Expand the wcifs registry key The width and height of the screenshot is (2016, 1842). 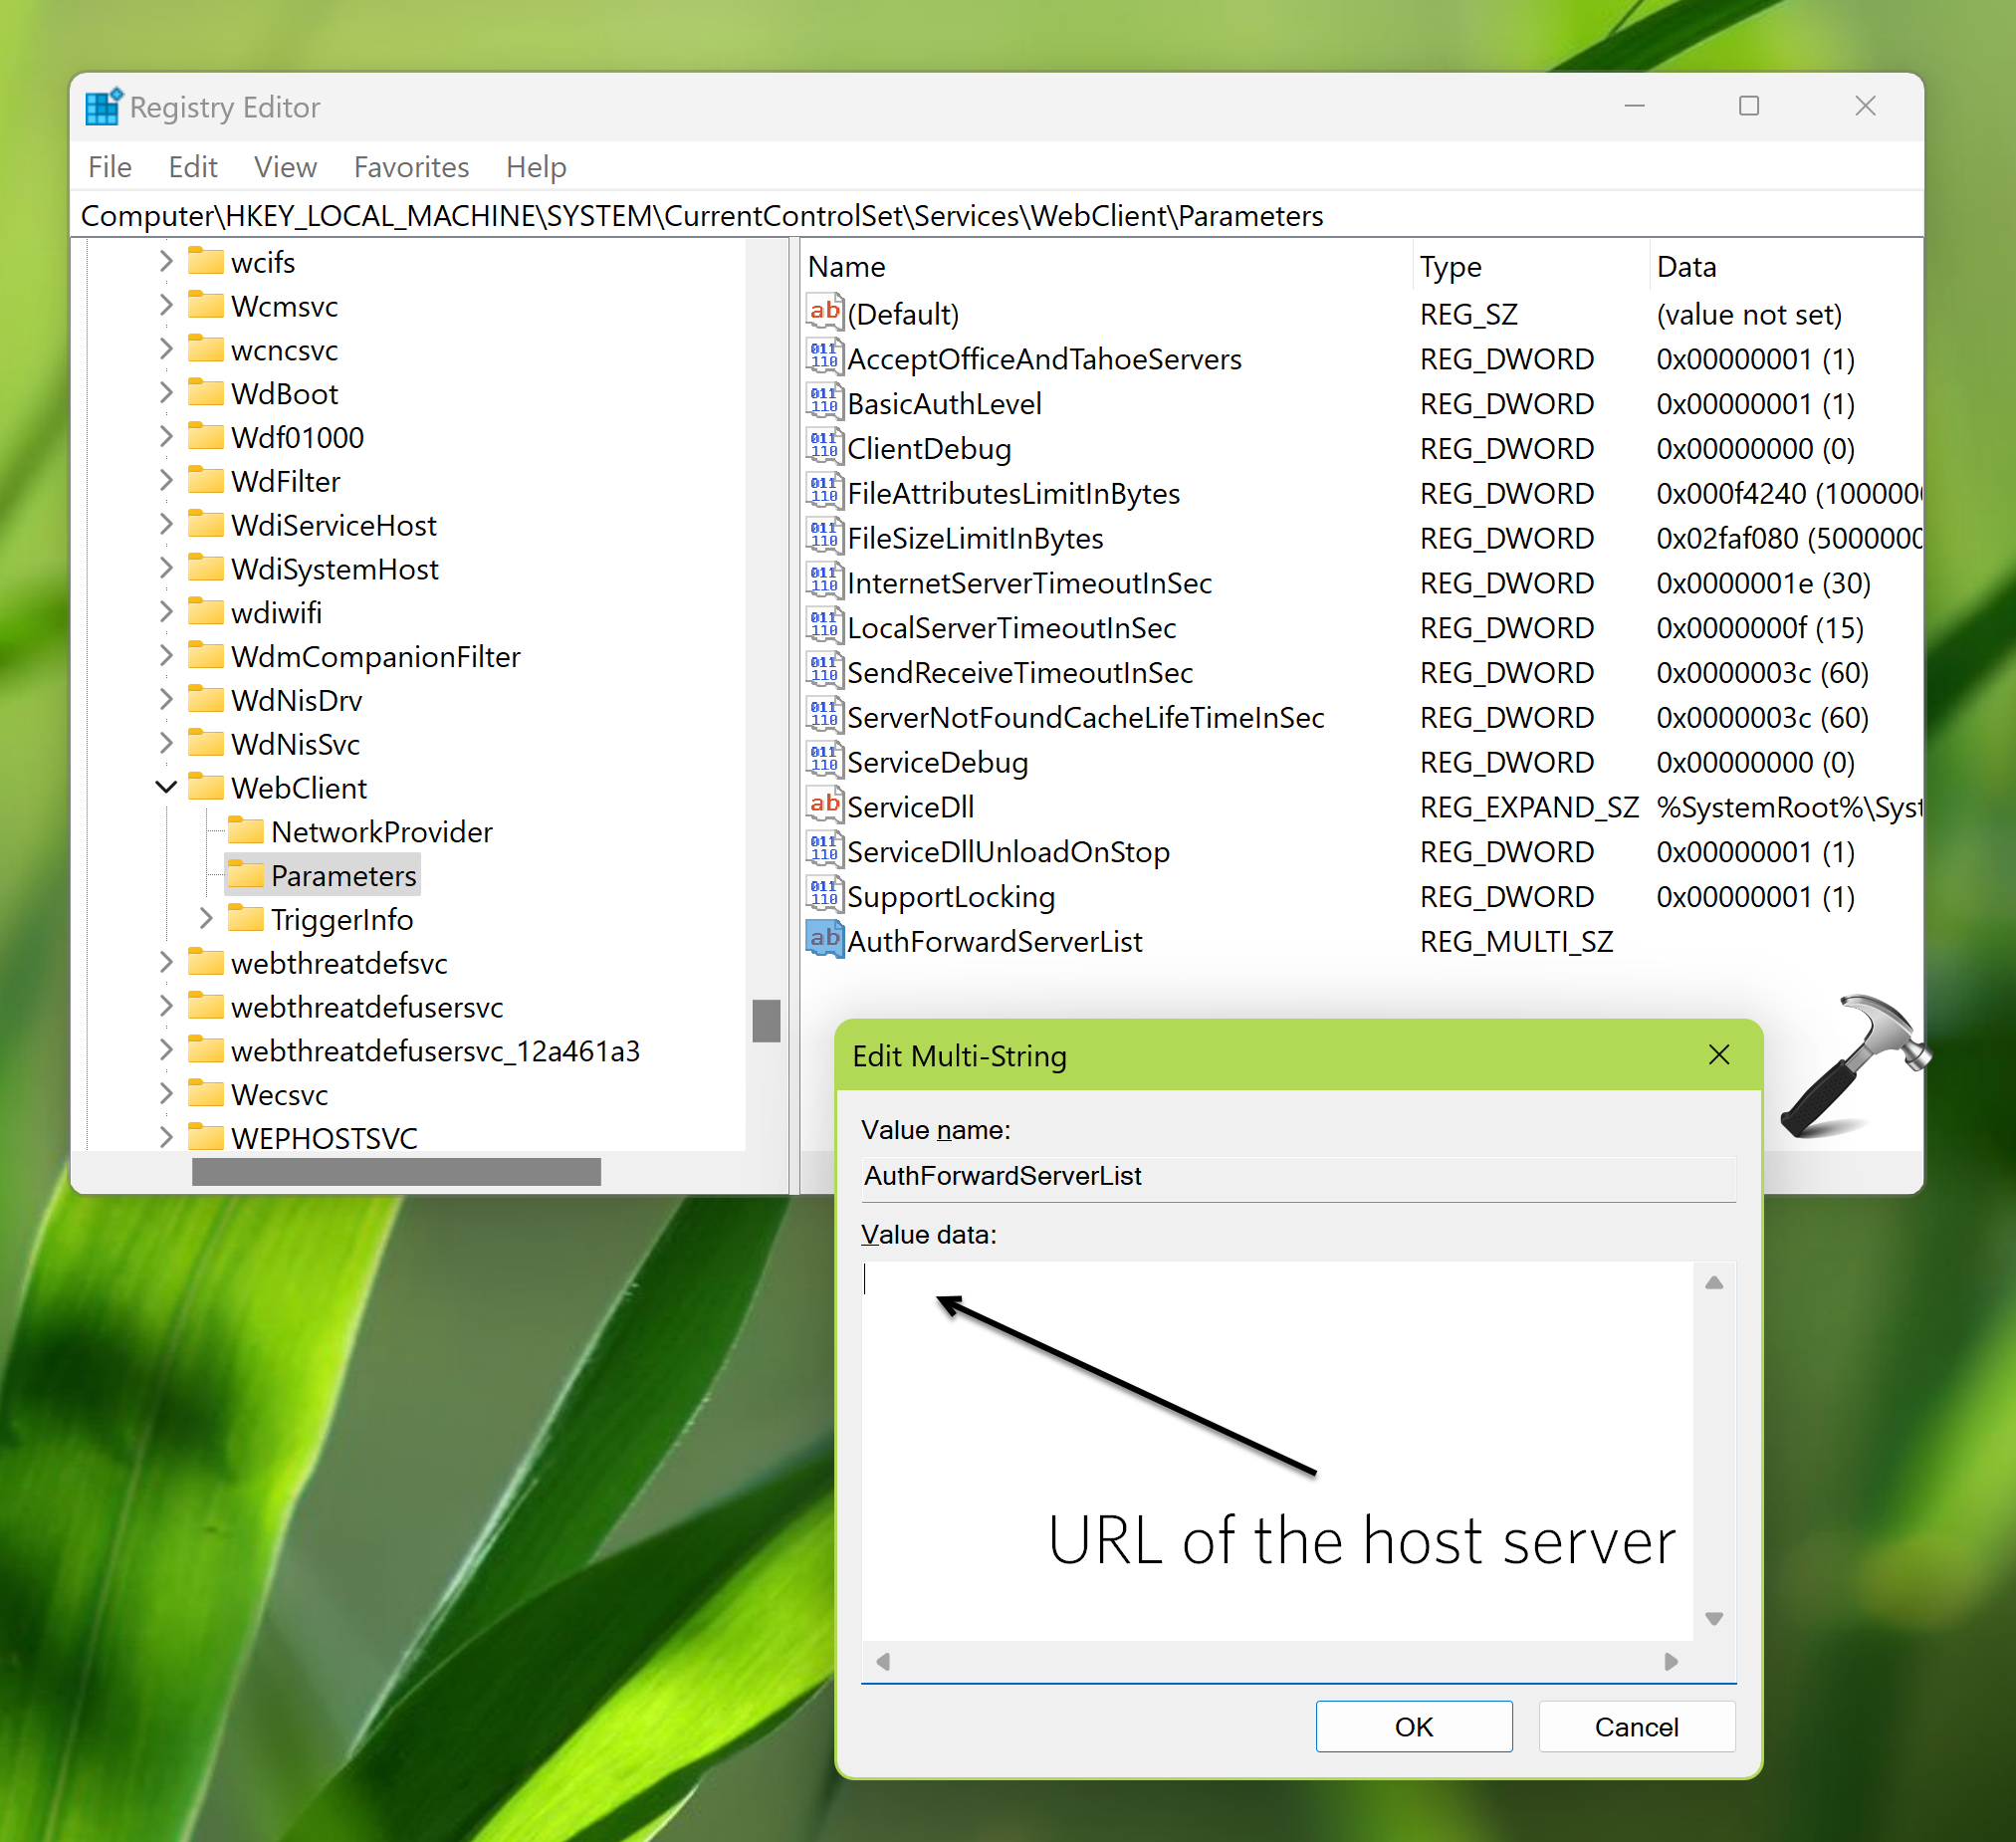[166, 261]
